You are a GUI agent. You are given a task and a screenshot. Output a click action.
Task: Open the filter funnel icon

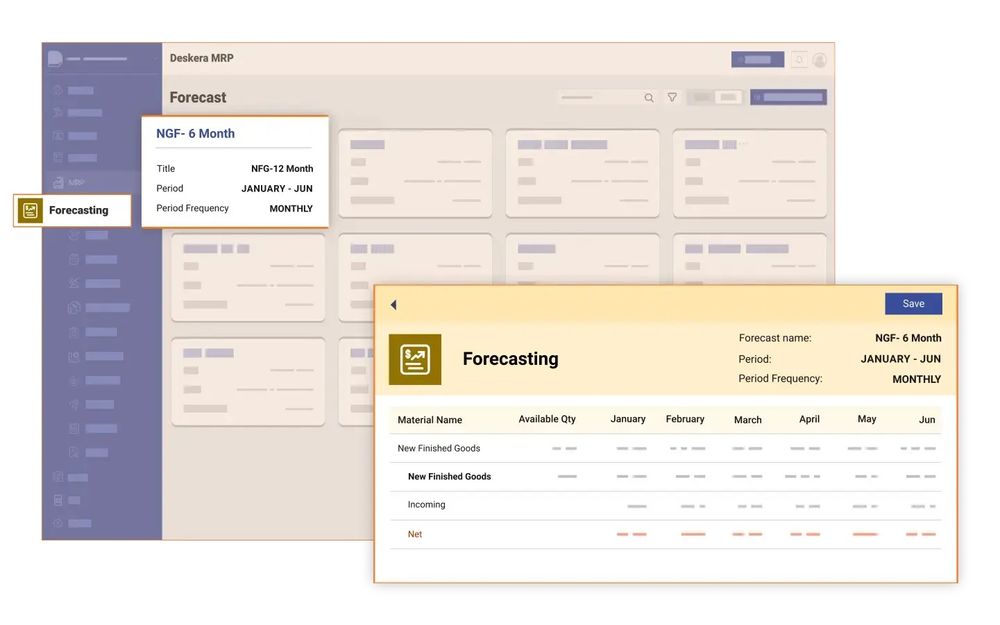pyautogui.click(x=672, y=98)
